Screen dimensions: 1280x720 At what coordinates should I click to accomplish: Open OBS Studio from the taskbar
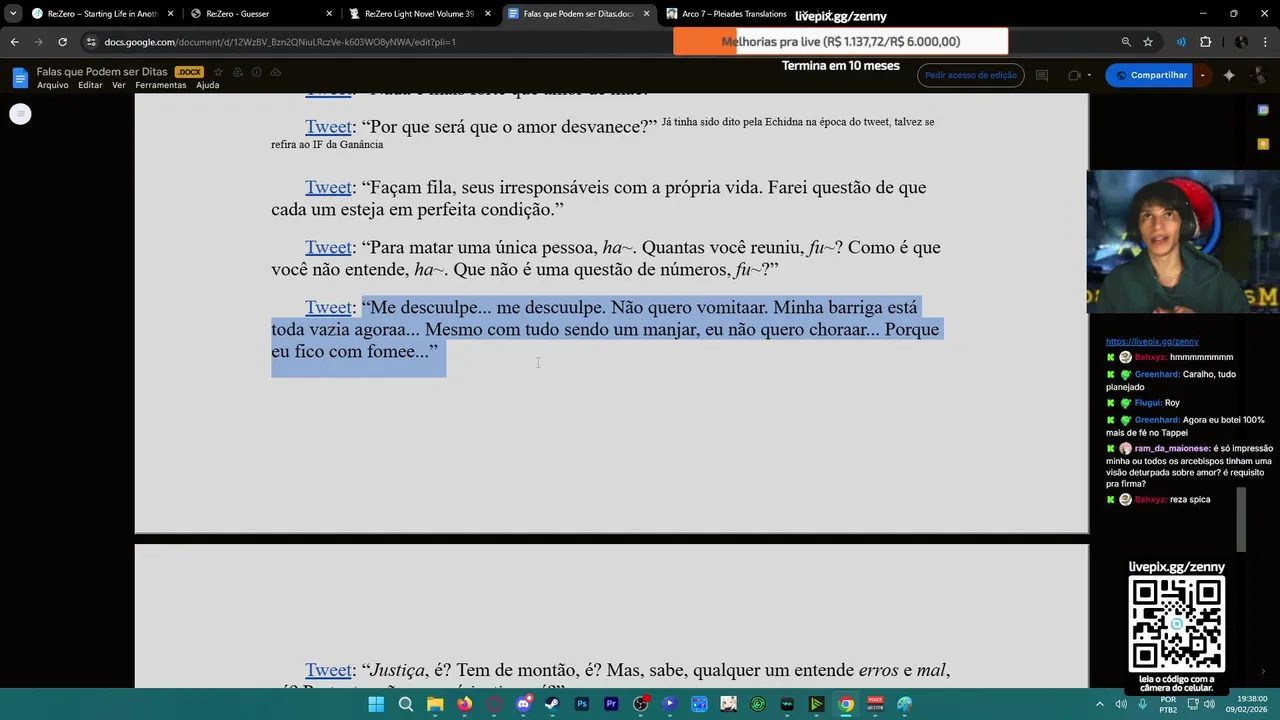640,704
